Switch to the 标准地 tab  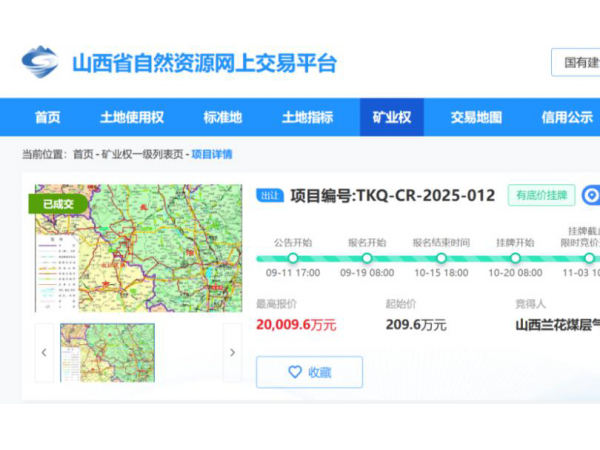(222, 117)
